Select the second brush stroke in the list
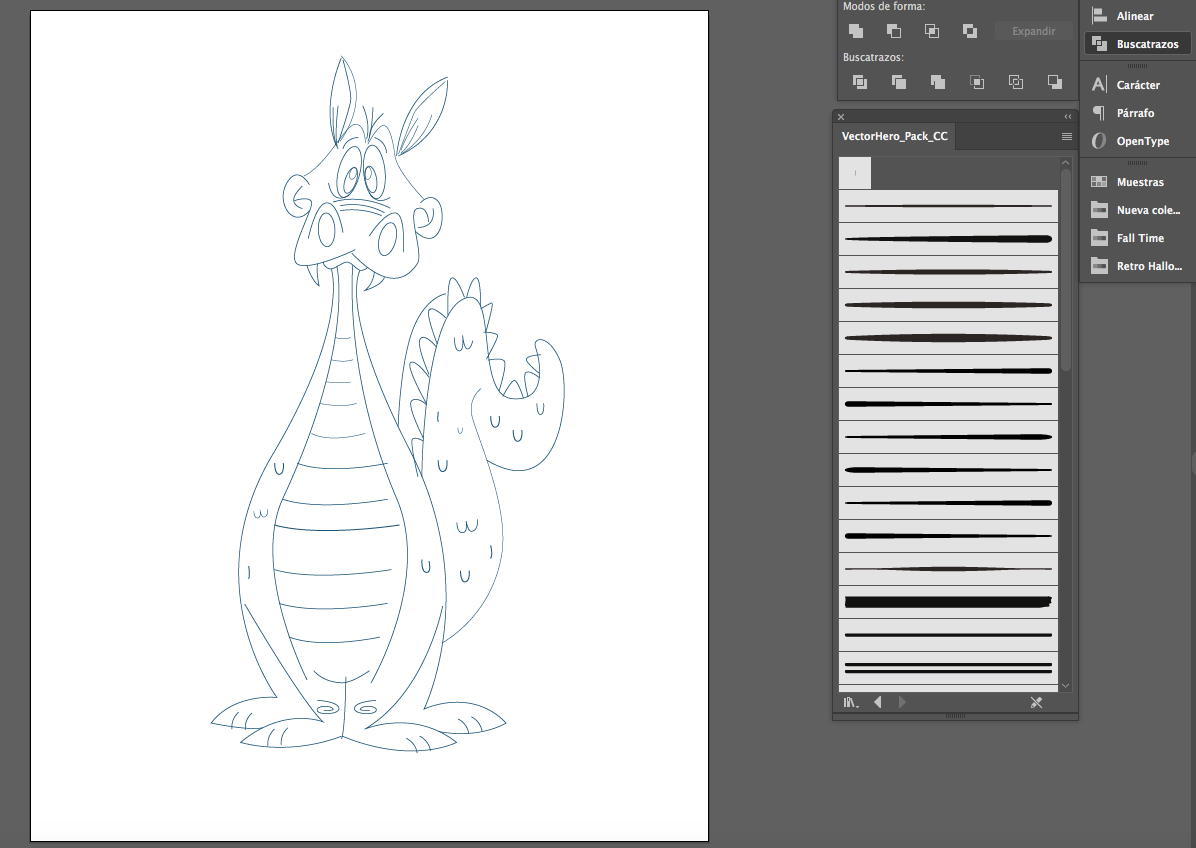The height and width of the screenshot is (848, 1196). coord(948,239)
